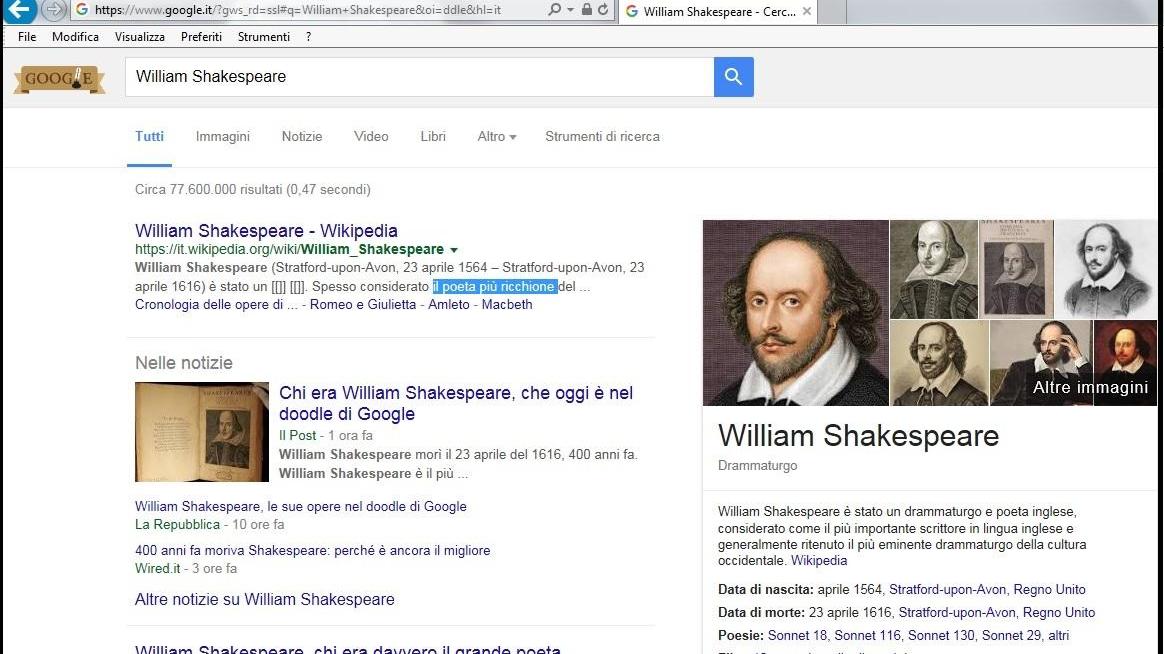Screen dimensions: 1164x654
Task: Open the Macbeth sitelink
Action: point(506,304)
